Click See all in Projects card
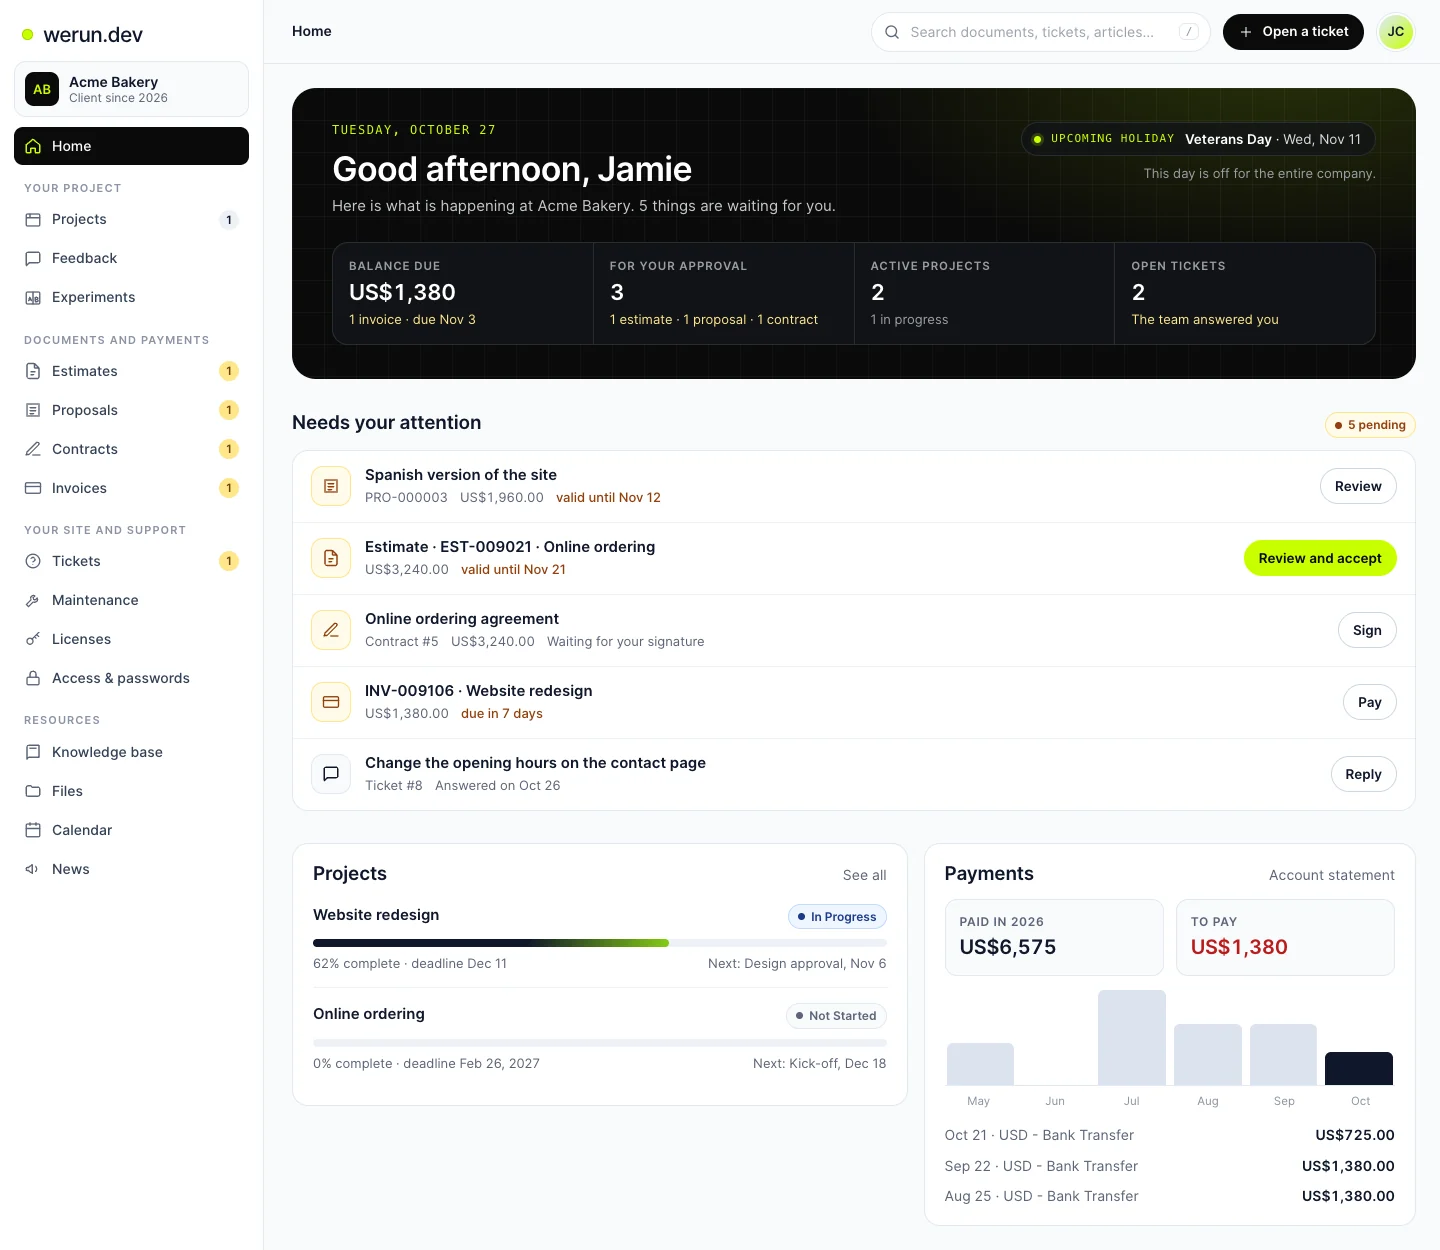This screenshot has width=1440, height=1250. coord(864,875)
